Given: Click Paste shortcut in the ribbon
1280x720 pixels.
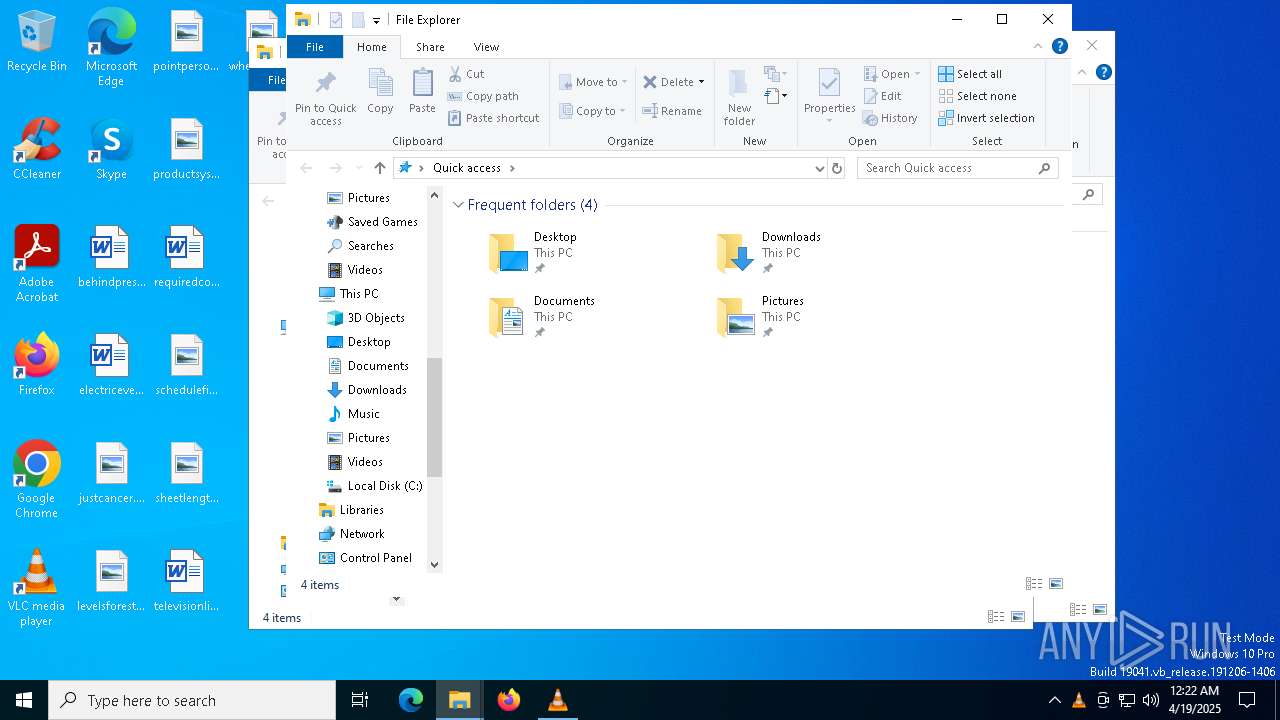Looking at the screenshot, I should point(494,118).
